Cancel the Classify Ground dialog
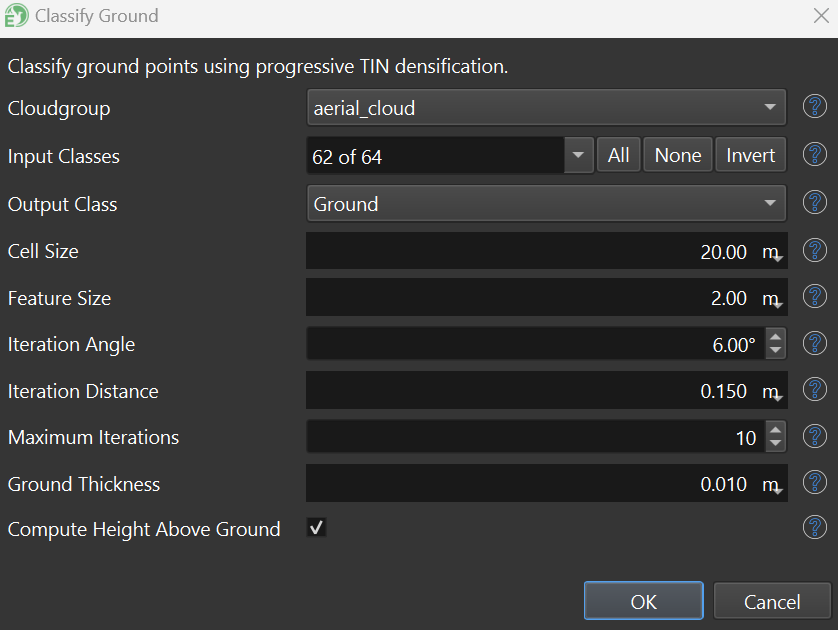This screenshot has width=838, height=630. point(771,601)
